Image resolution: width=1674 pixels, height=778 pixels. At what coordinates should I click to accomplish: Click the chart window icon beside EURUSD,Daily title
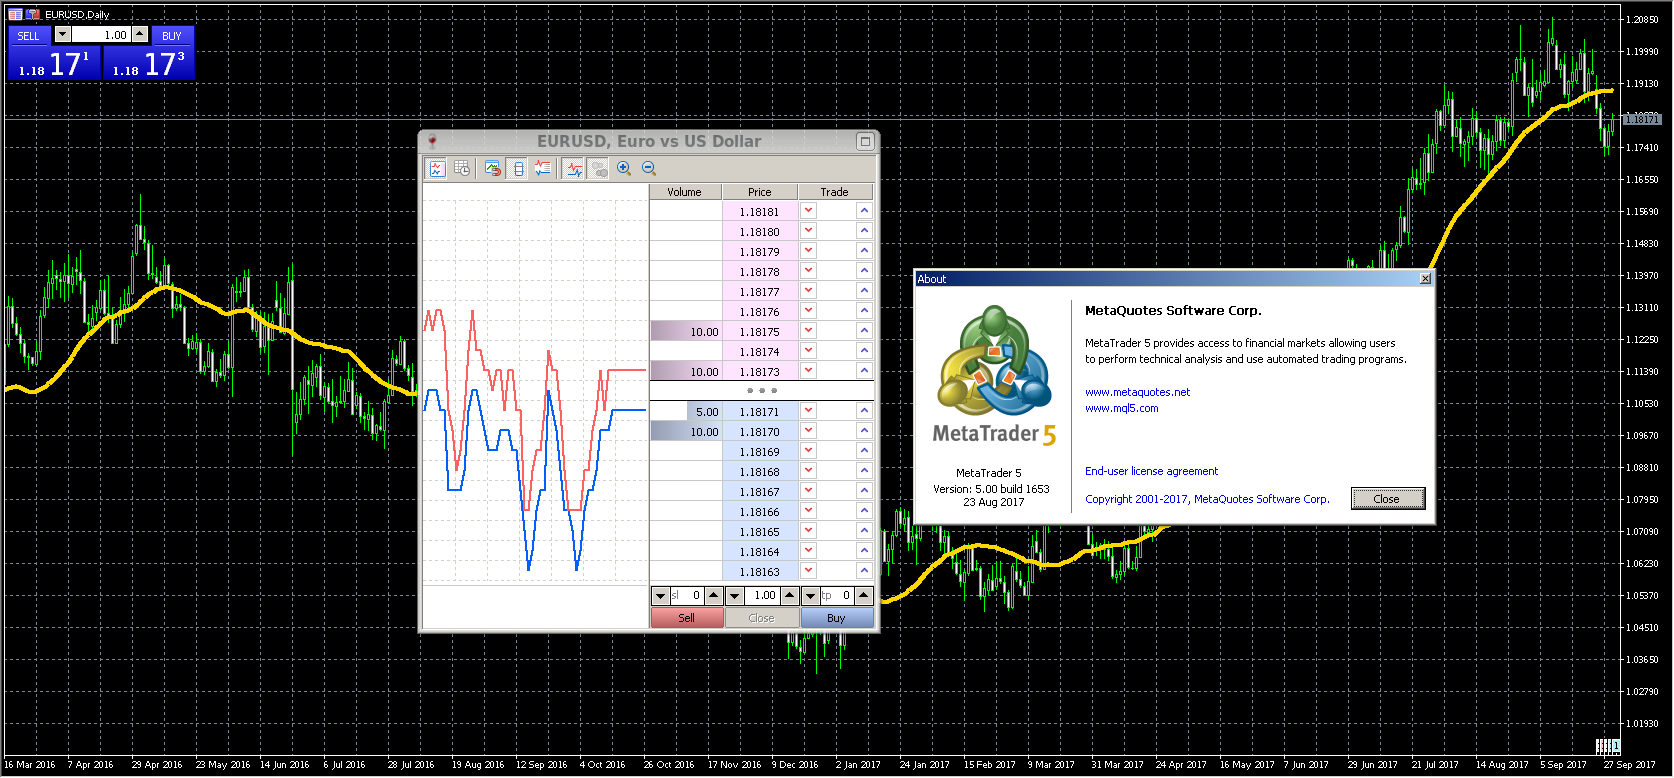click(15, 14)
